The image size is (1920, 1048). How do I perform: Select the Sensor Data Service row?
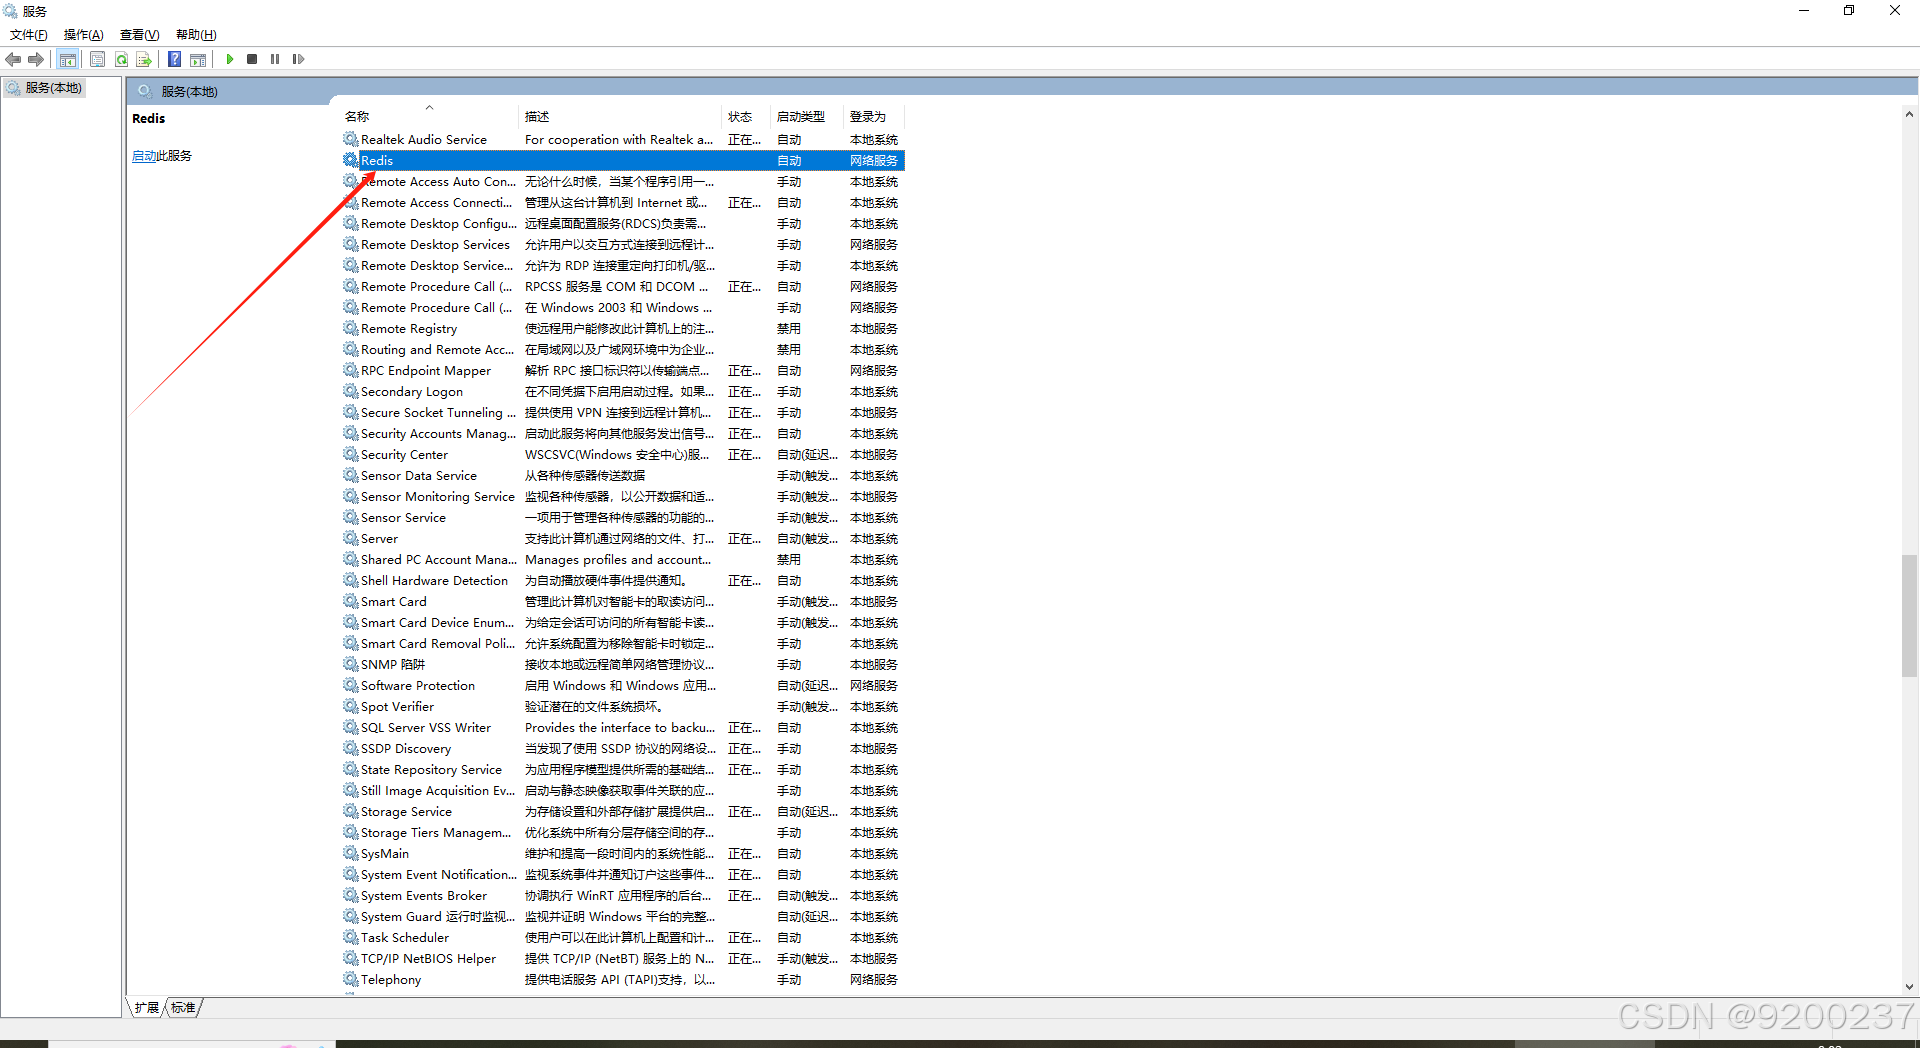(622, 475)
